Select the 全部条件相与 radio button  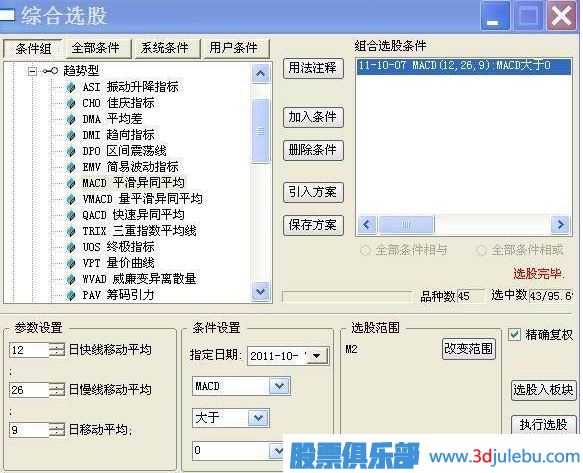click(x=365, y=250)
